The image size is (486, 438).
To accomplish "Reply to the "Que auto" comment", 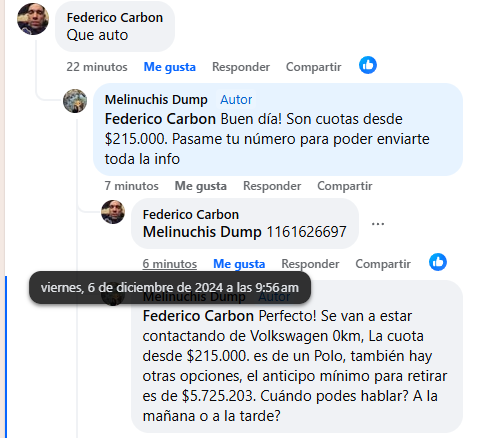I will pos(241,67).
